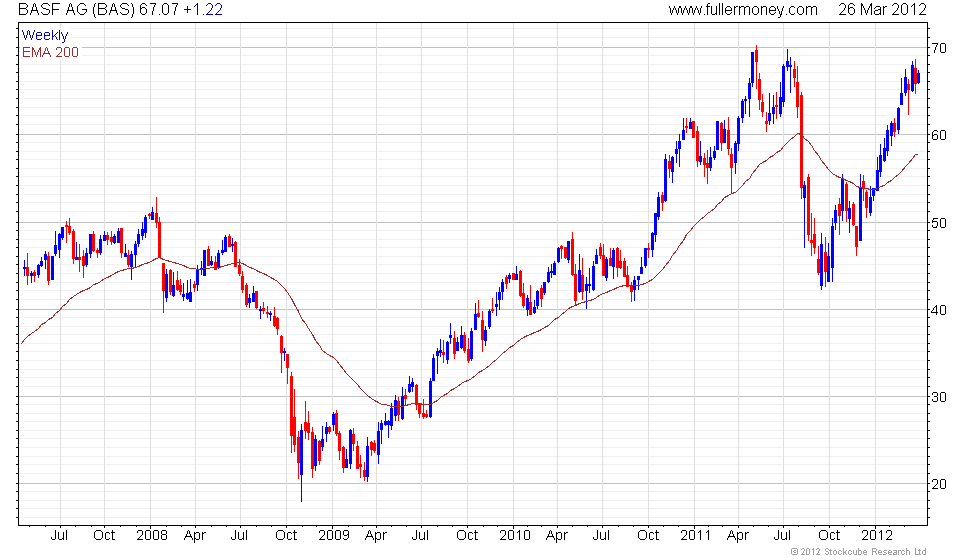Screen dimensions: 980x560
Task: Click the 20 price axis label
Action: point(939,484)
